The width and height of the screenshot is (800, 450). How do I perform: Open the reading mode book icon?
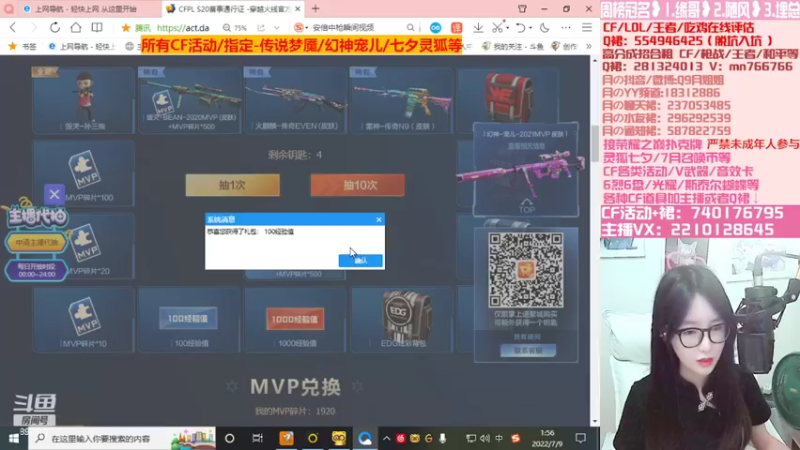(x=97, y=28)
